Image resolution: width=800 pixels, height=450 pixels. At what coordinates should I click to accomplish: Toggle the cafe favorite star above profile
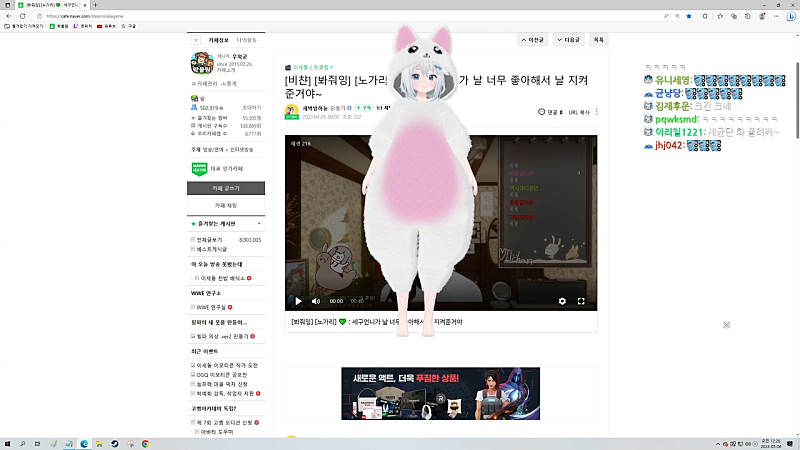pos(196,40)
